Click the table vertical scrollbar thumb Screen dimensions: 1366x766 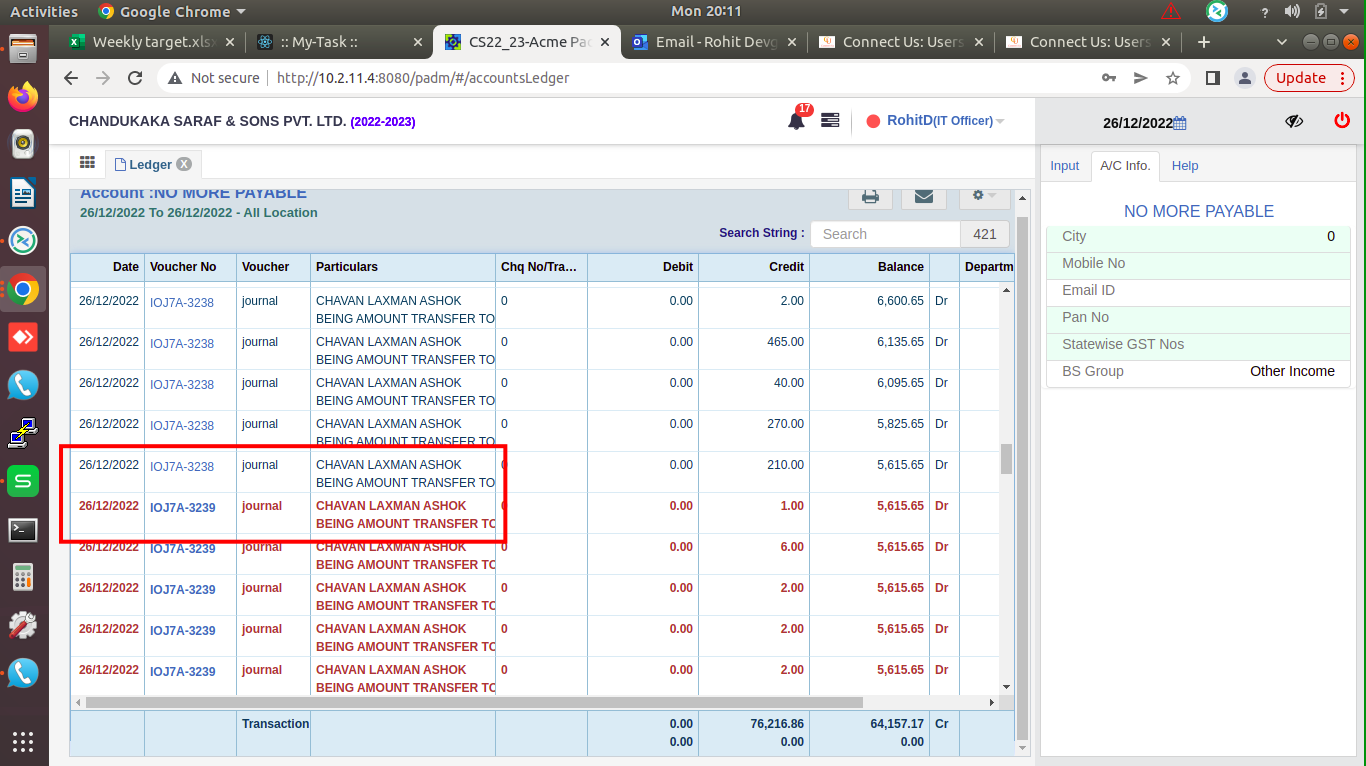[x=1006, y=459]
